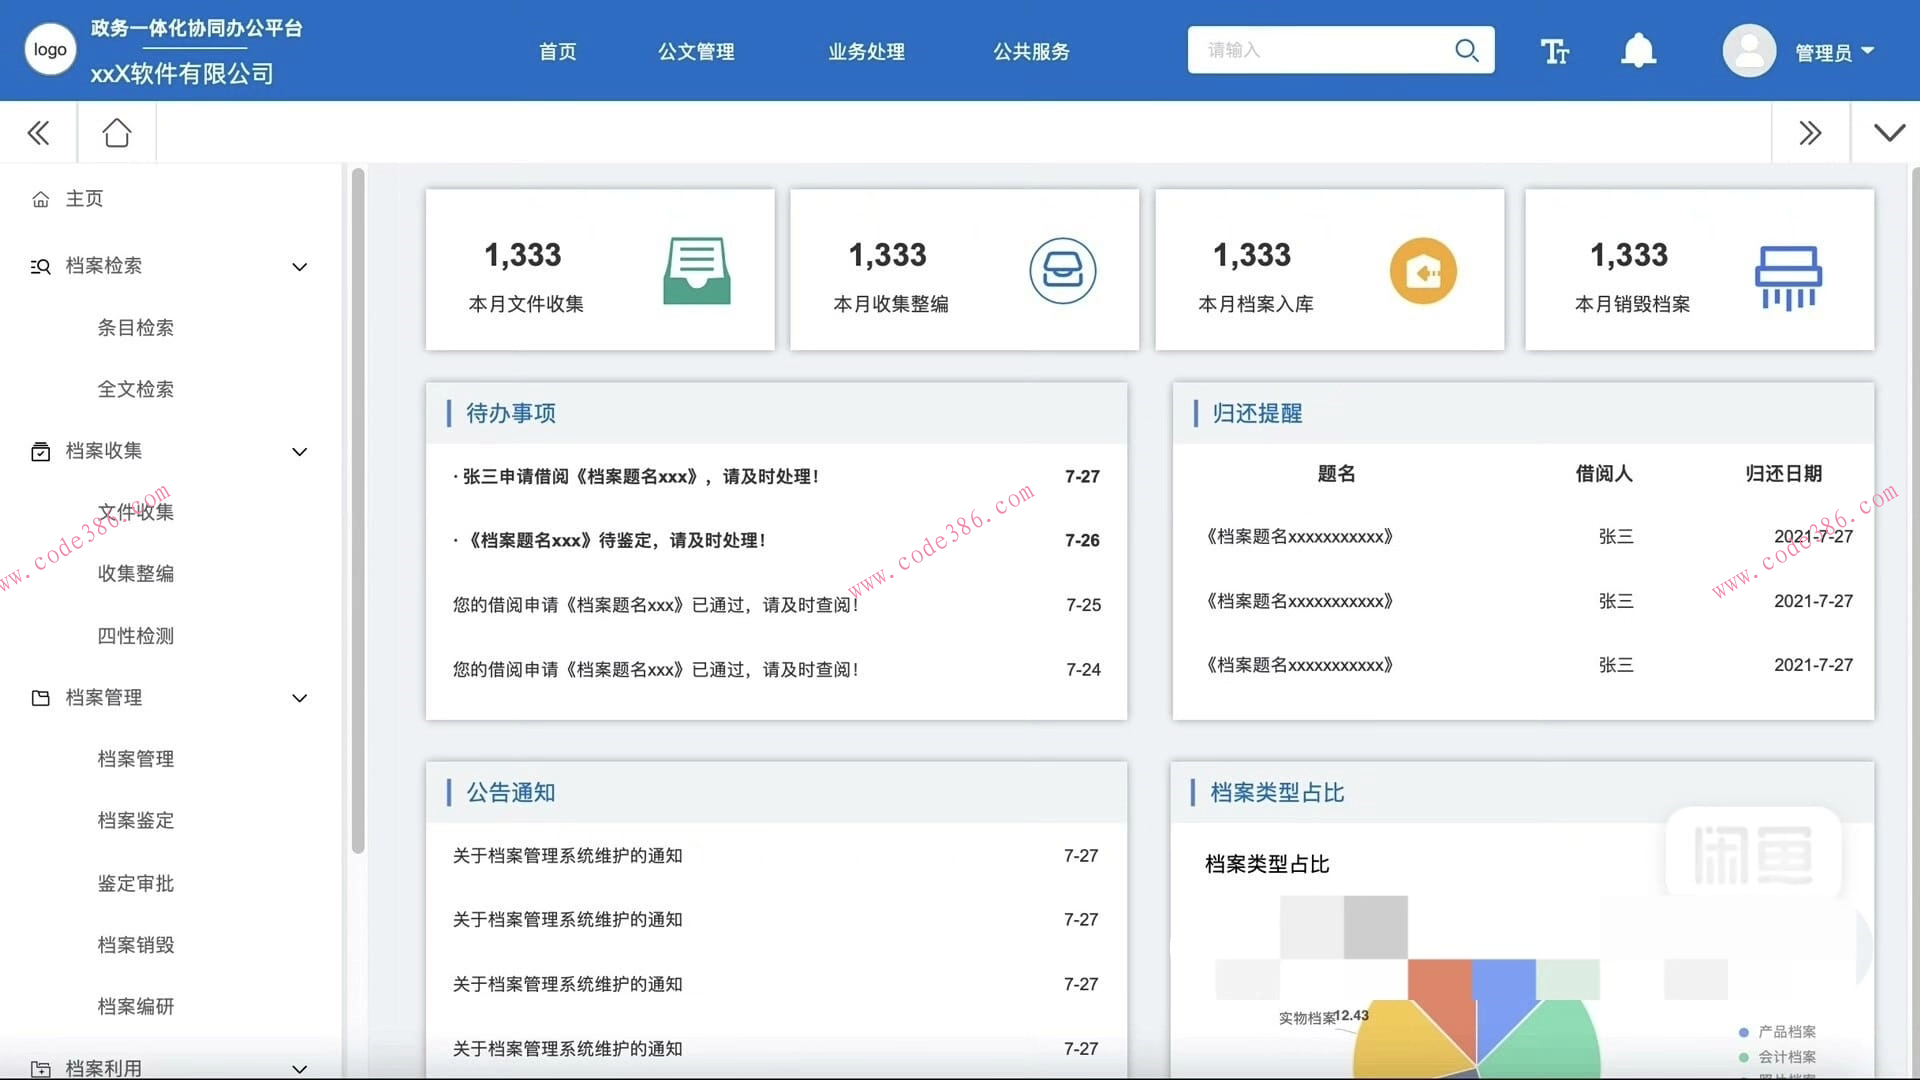This screenshot has height=1080, width=1920.
Task: Open 全文检索 in the sidebar
Action: pos(136,389)
